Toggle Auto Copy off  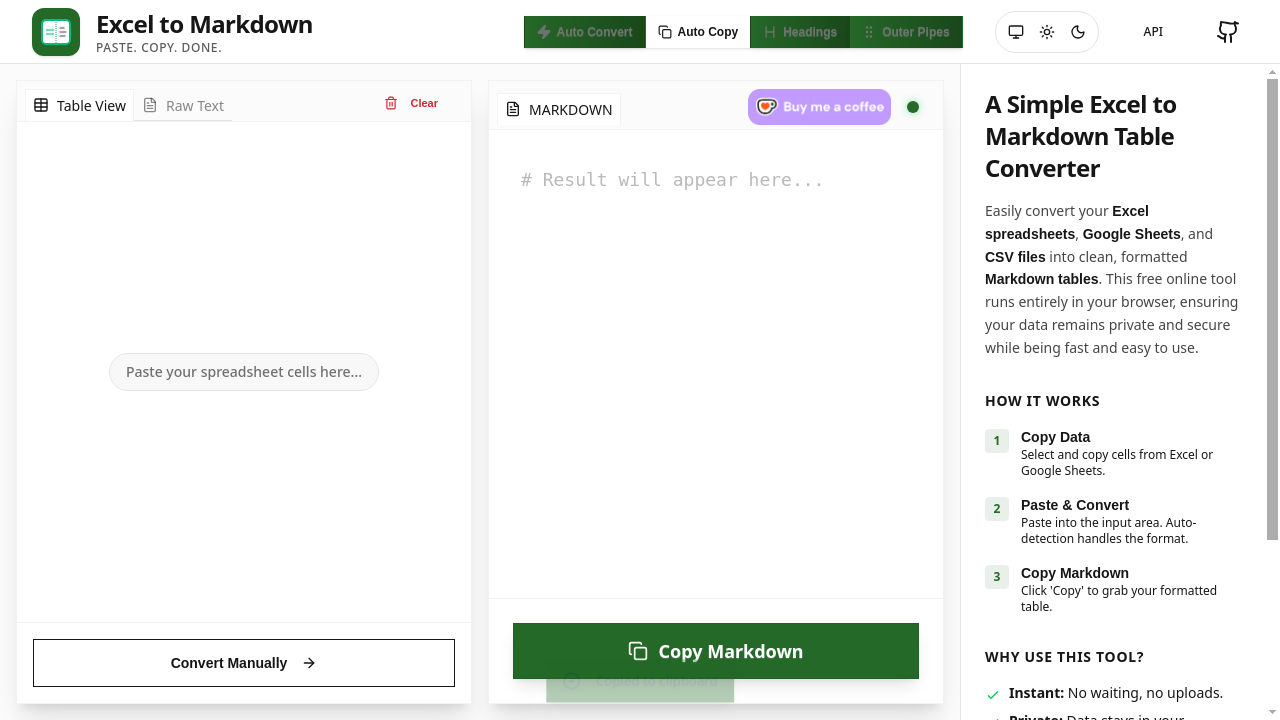tap(697, 31)
